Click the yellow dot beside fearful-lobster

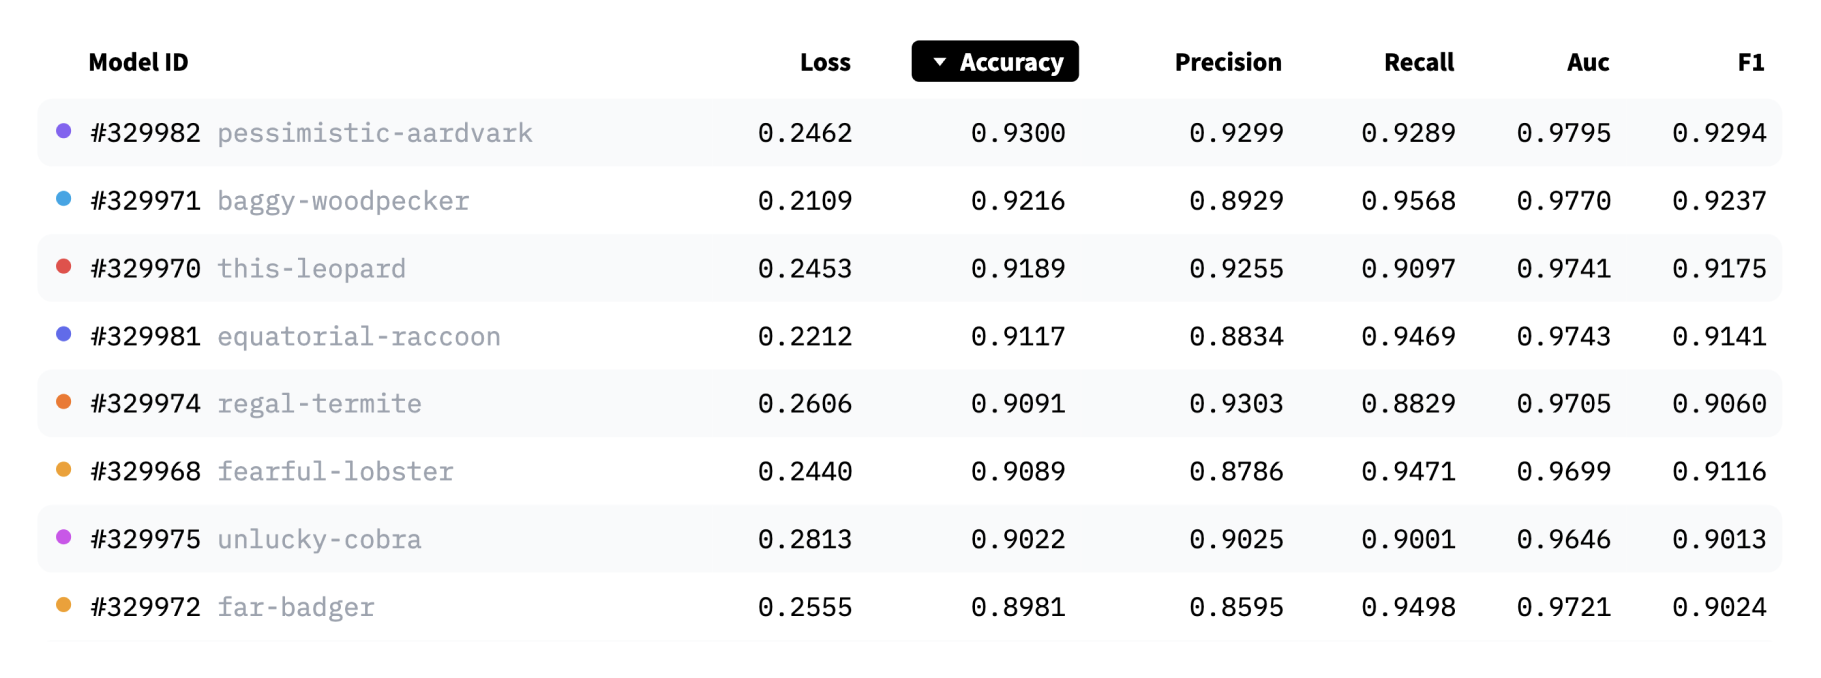coord(63,469)
